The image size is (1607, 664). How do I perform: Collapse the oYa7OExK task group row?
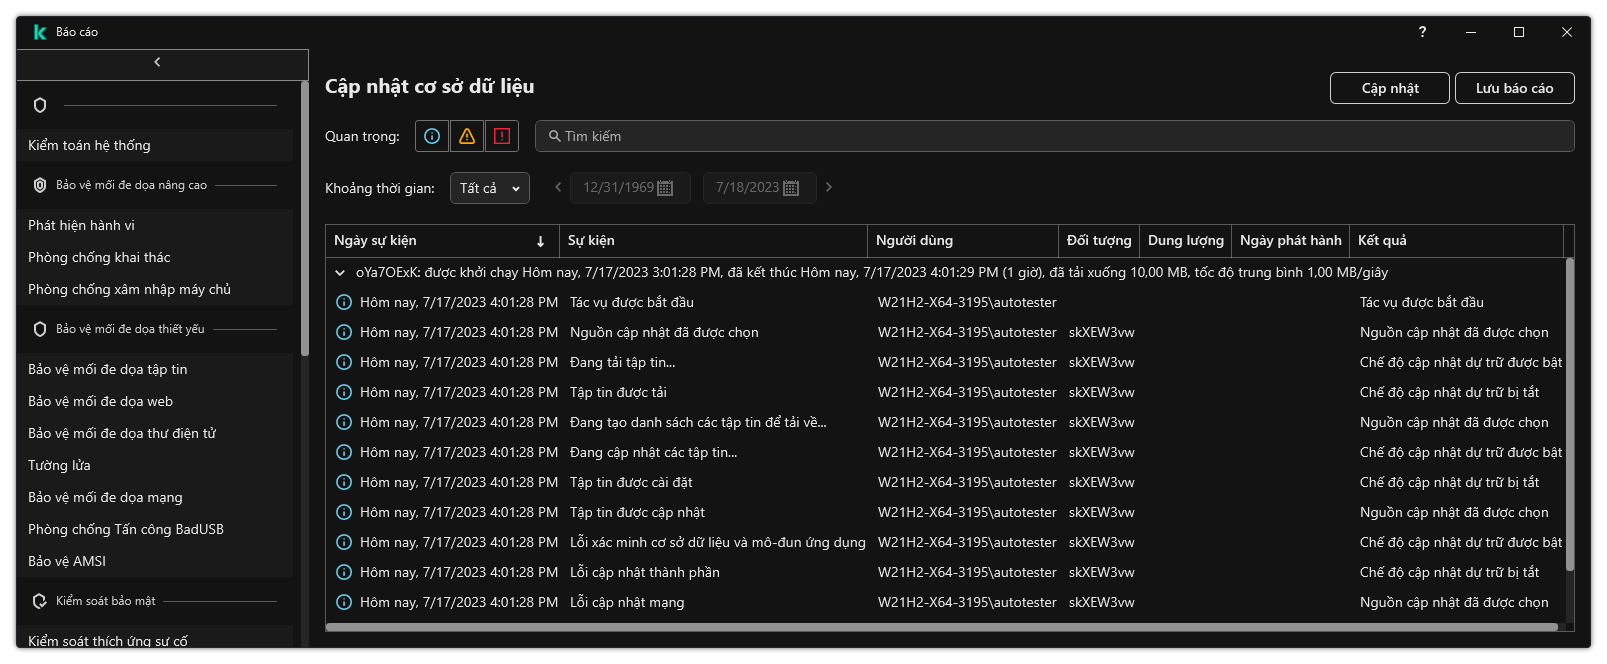[340, 272]
